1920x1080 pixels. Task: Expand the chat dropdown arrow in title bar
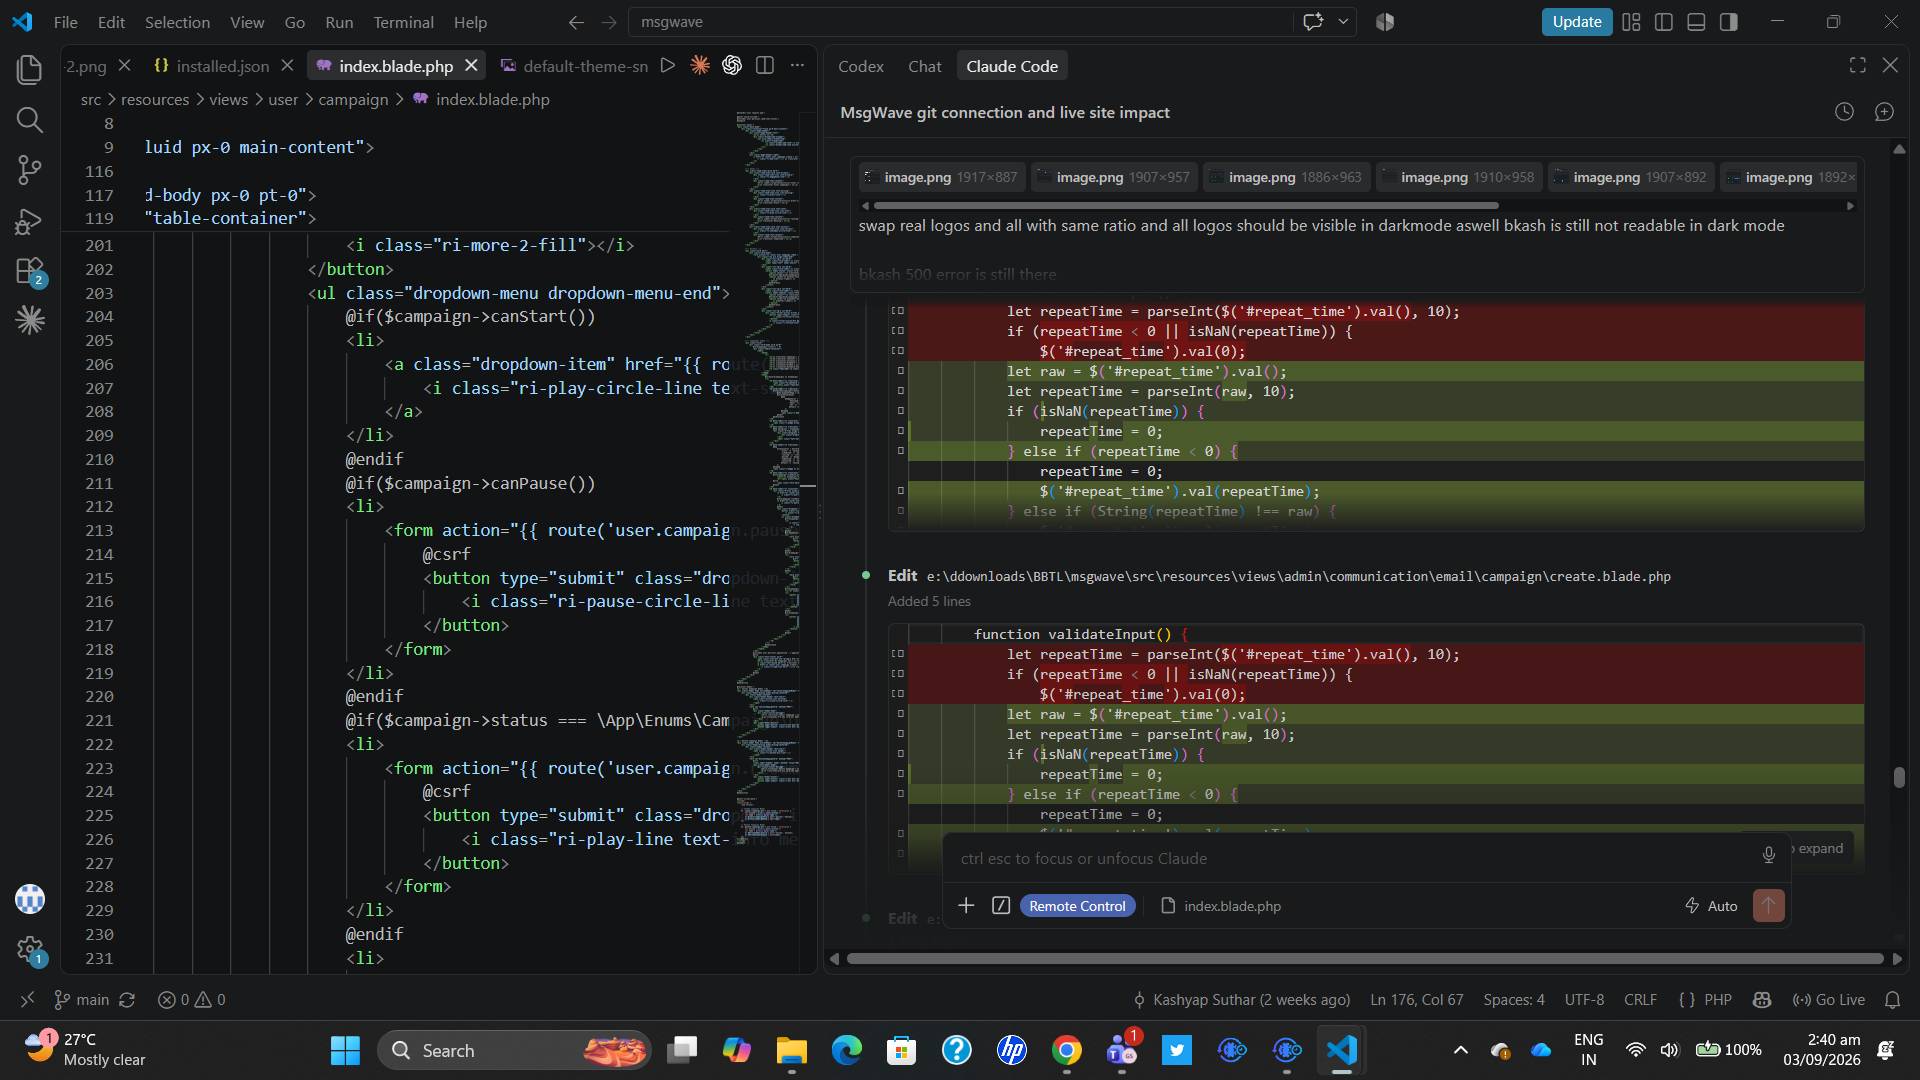1343,21
